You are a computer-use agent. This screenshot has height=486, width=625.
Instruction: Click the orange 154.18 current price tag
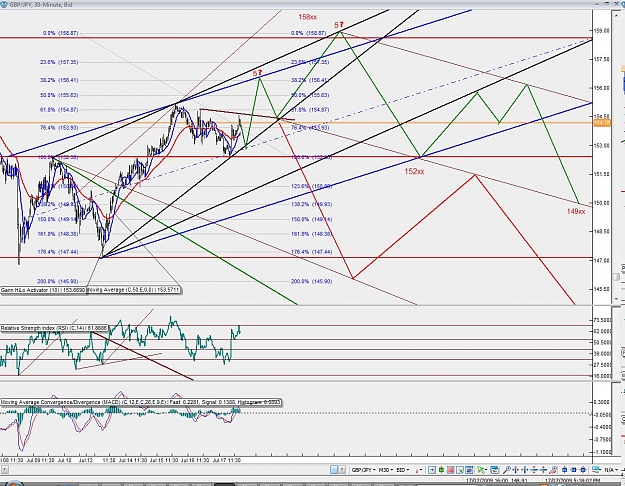point(602,123)
